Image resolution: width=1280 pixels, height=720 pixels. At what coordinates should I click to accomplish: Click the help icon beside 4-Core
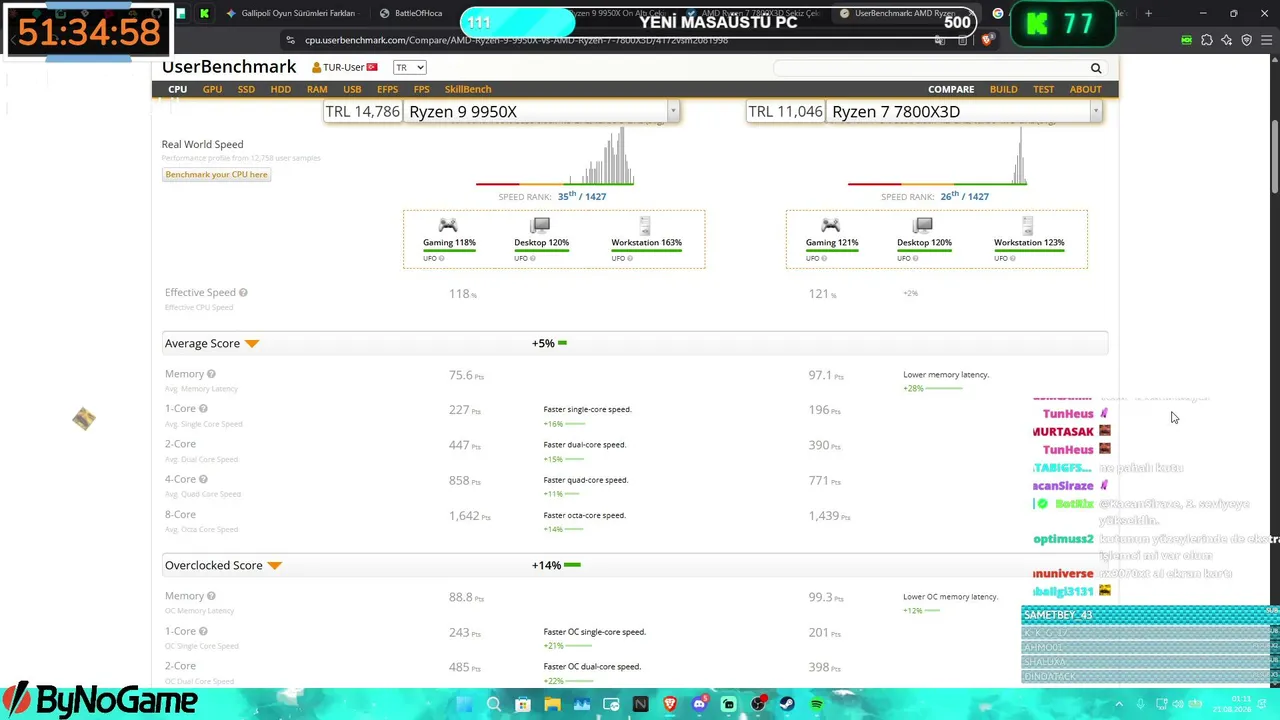pos(203,479)
